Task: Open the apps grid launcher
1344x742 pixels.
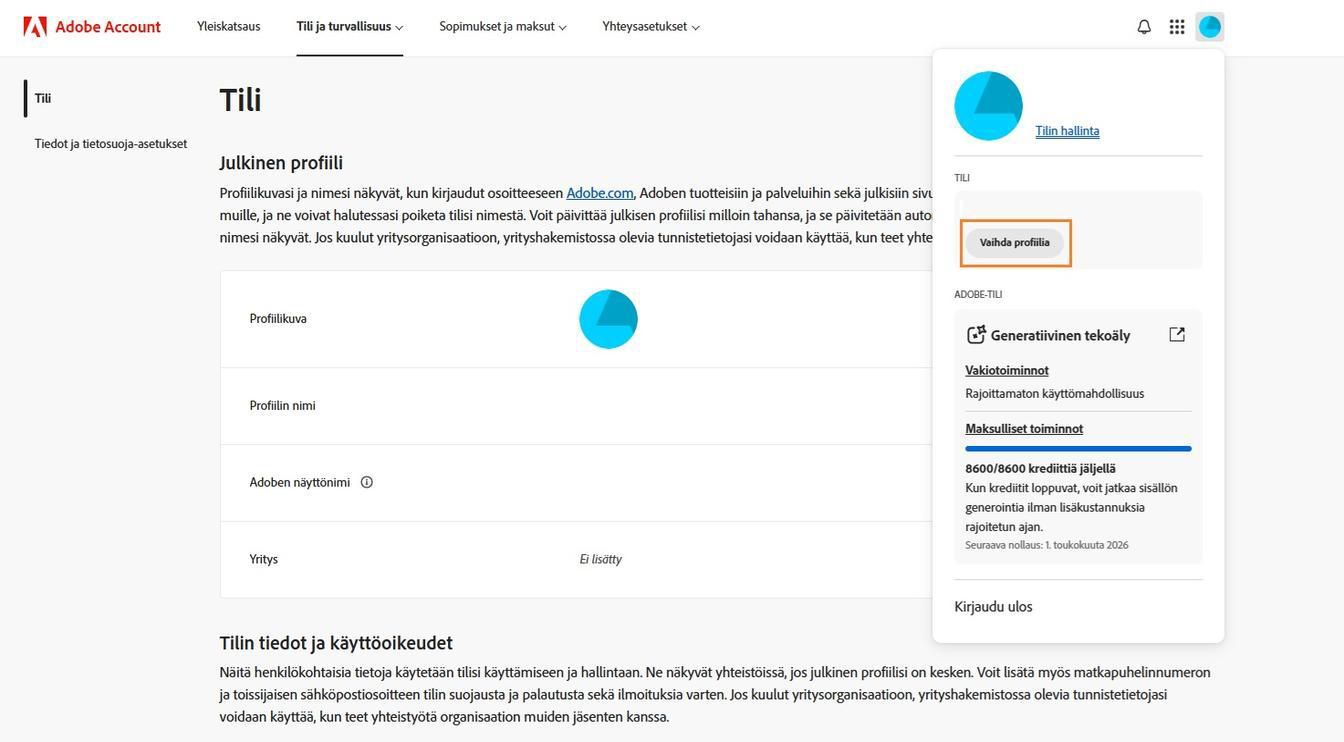Action: (x=1177, y=27)
